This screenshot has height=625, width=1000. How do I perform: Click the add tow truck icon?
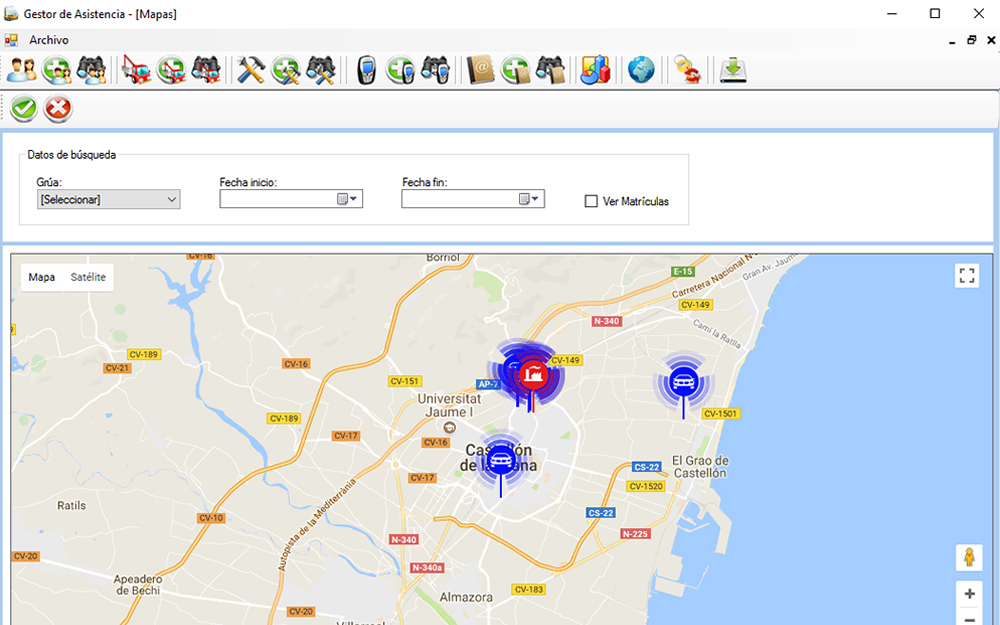[x=171, y=70]
